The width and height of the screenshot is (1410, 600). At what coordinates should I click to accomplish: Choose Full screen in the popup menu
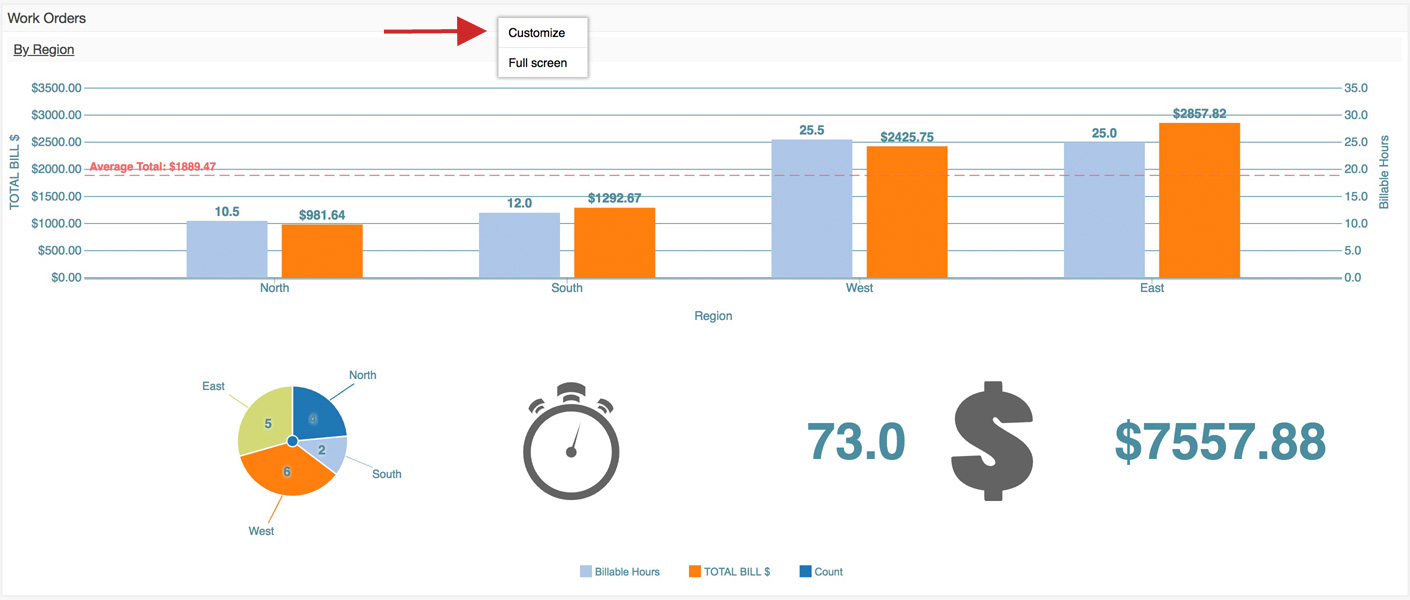[x=538, y=63]
